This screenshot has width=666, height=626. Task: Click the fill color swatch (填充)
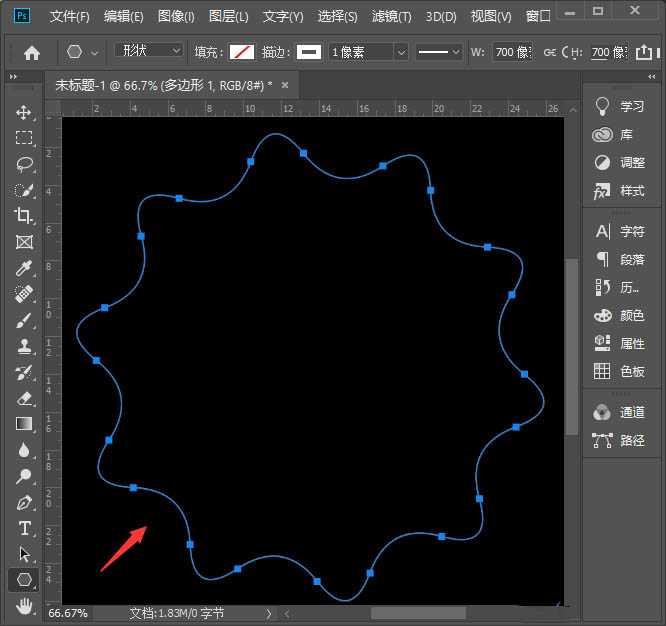pyautogui.click(x=242, y=52)
